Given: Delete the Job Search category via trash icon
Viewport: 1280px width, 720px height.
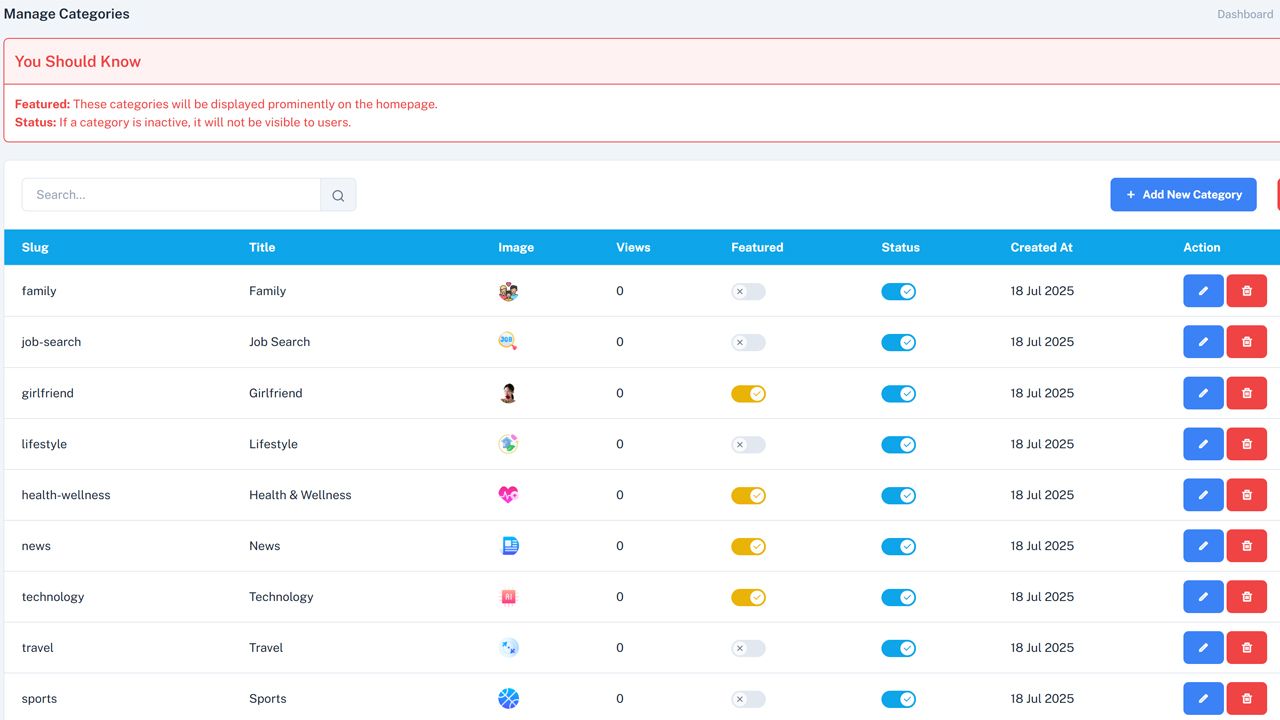Looking at the screenshot, I should click(x=1246, y=342).
